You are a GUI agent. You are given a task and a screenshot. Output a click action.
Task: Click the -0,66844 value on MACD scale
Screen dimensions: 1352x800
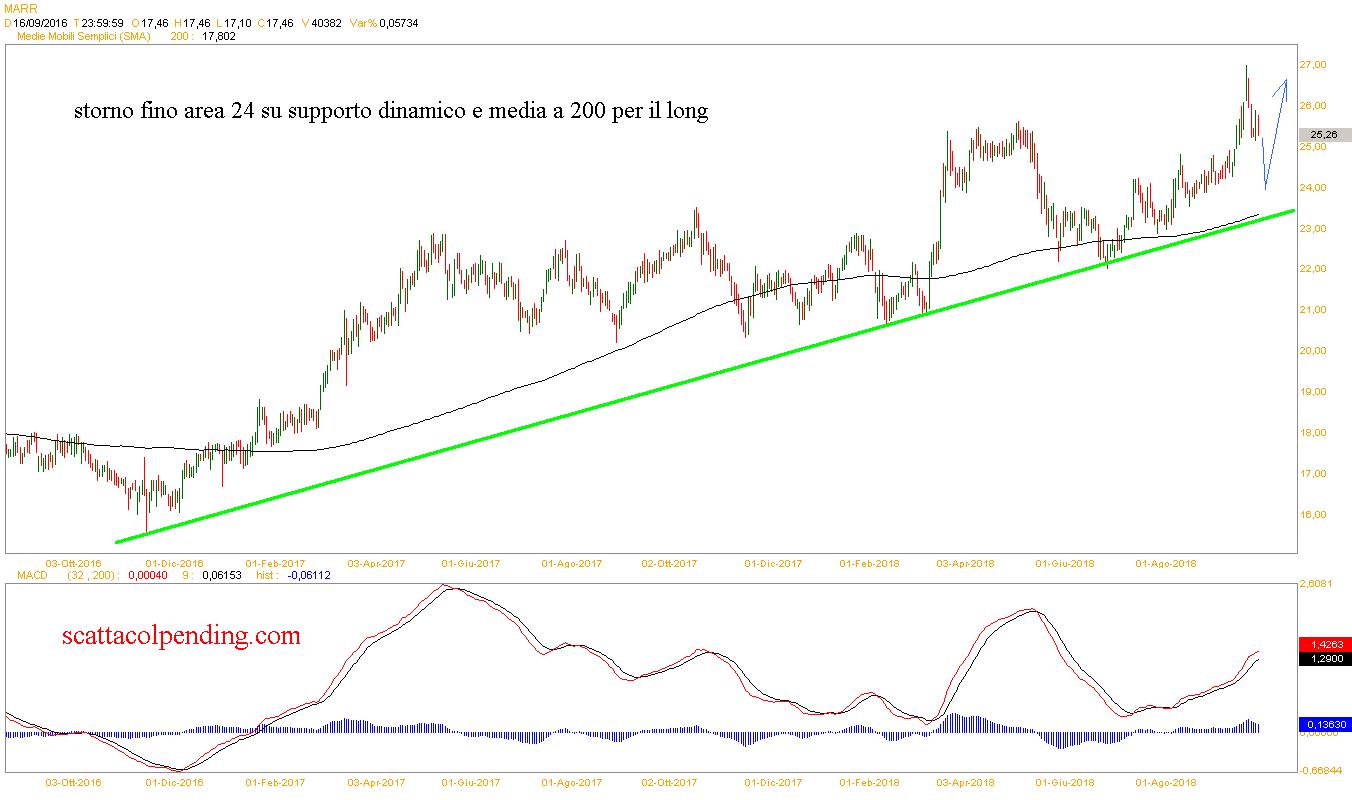[x=1320, y=770]
